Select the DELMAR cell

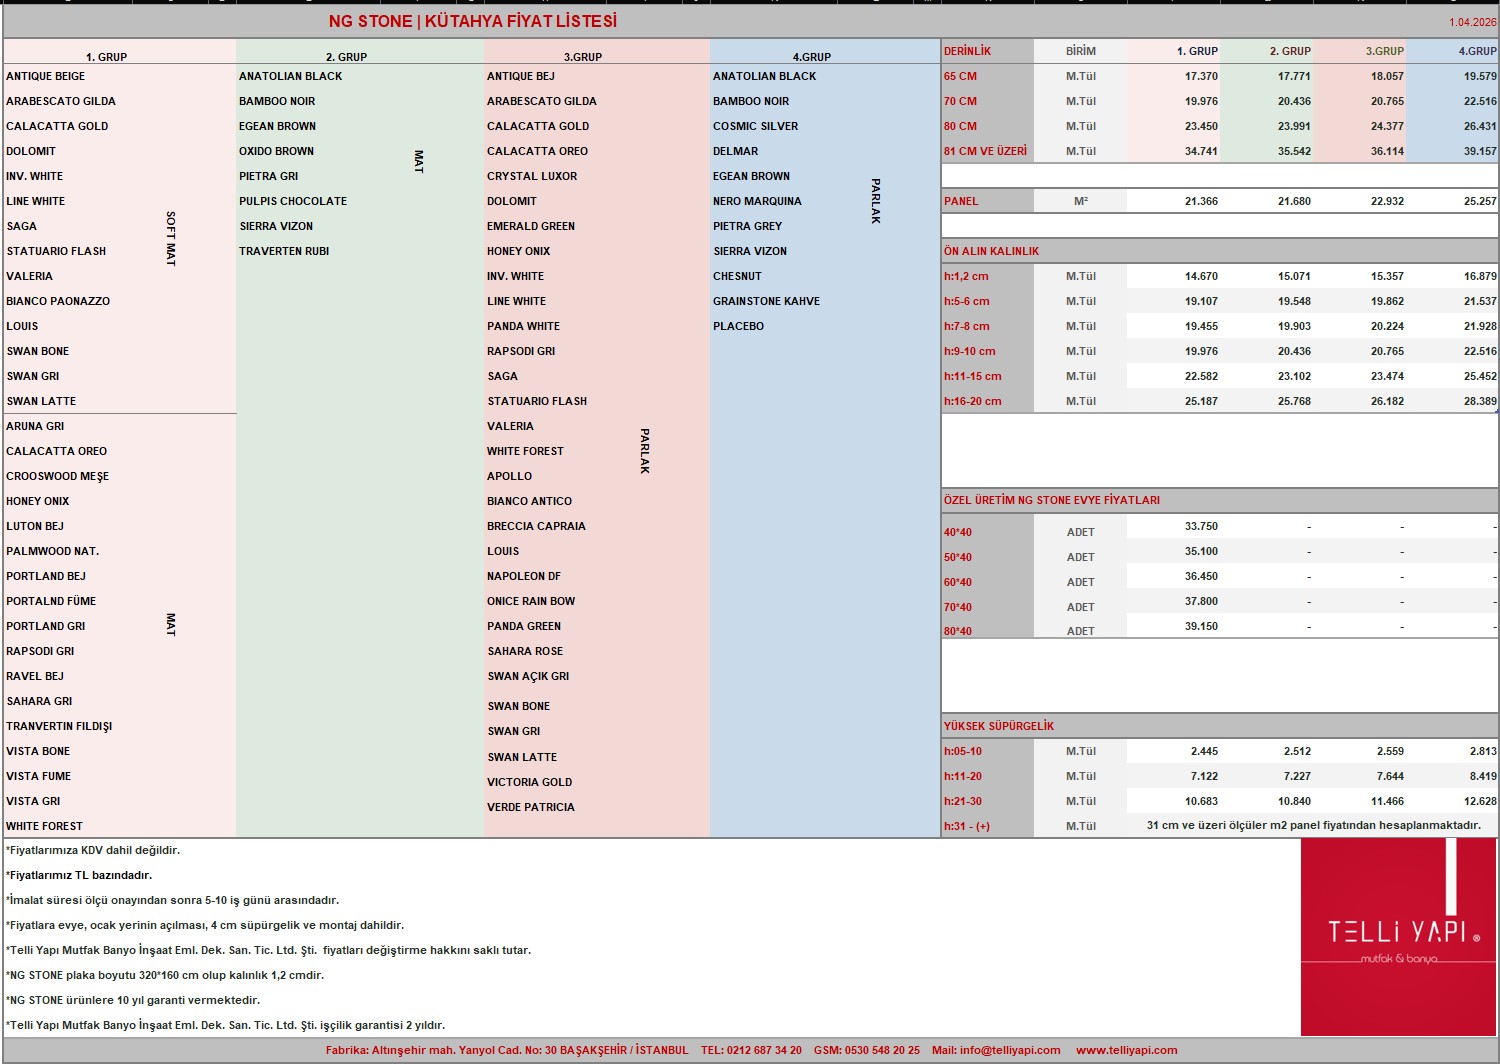(736, 151)
